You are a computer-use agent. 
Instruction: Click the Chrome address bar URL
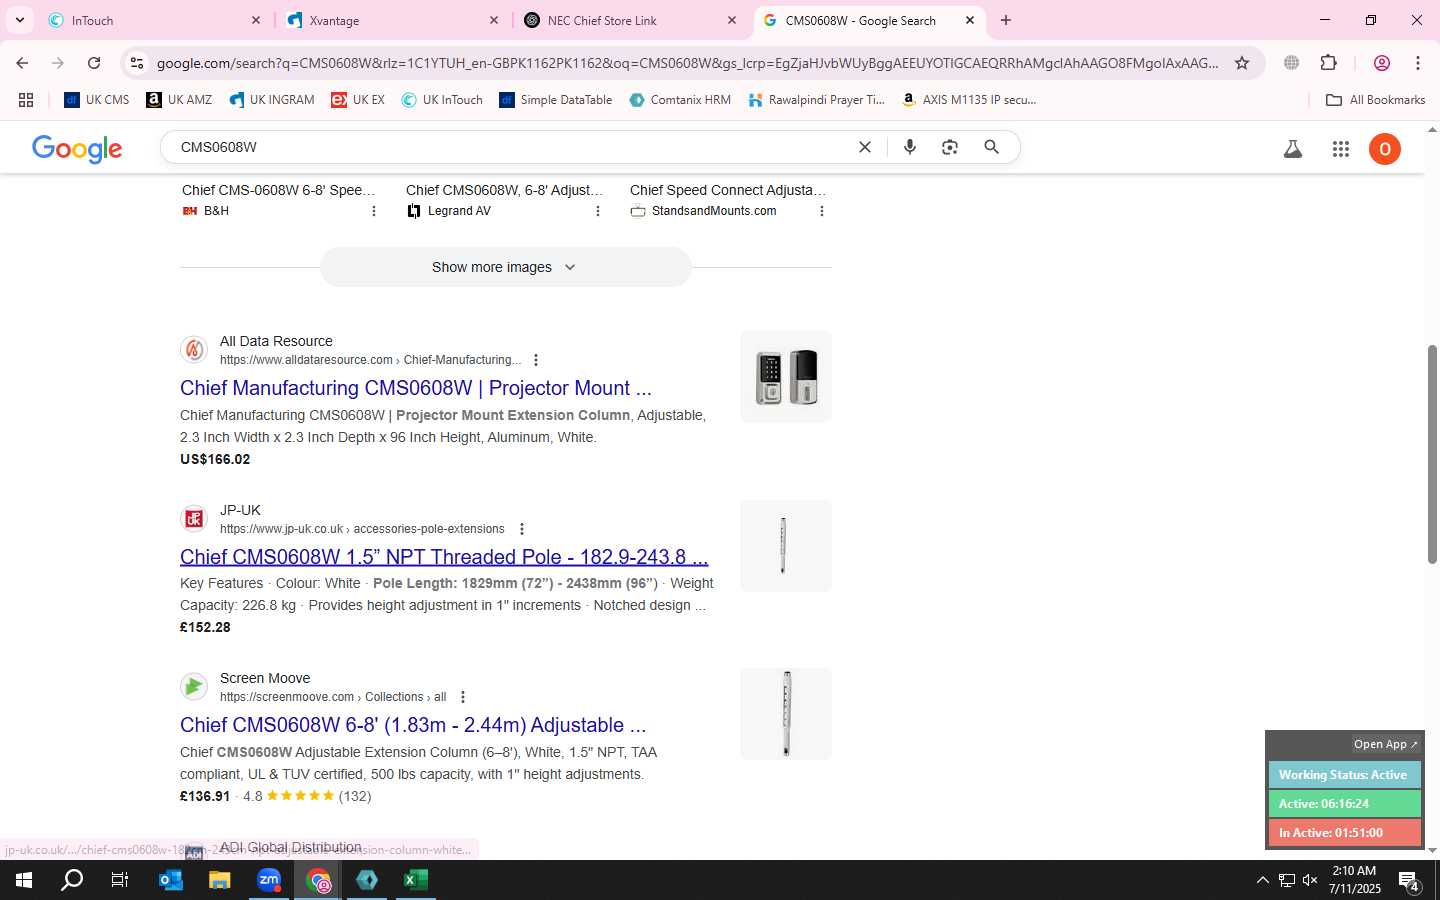(688, 63)
